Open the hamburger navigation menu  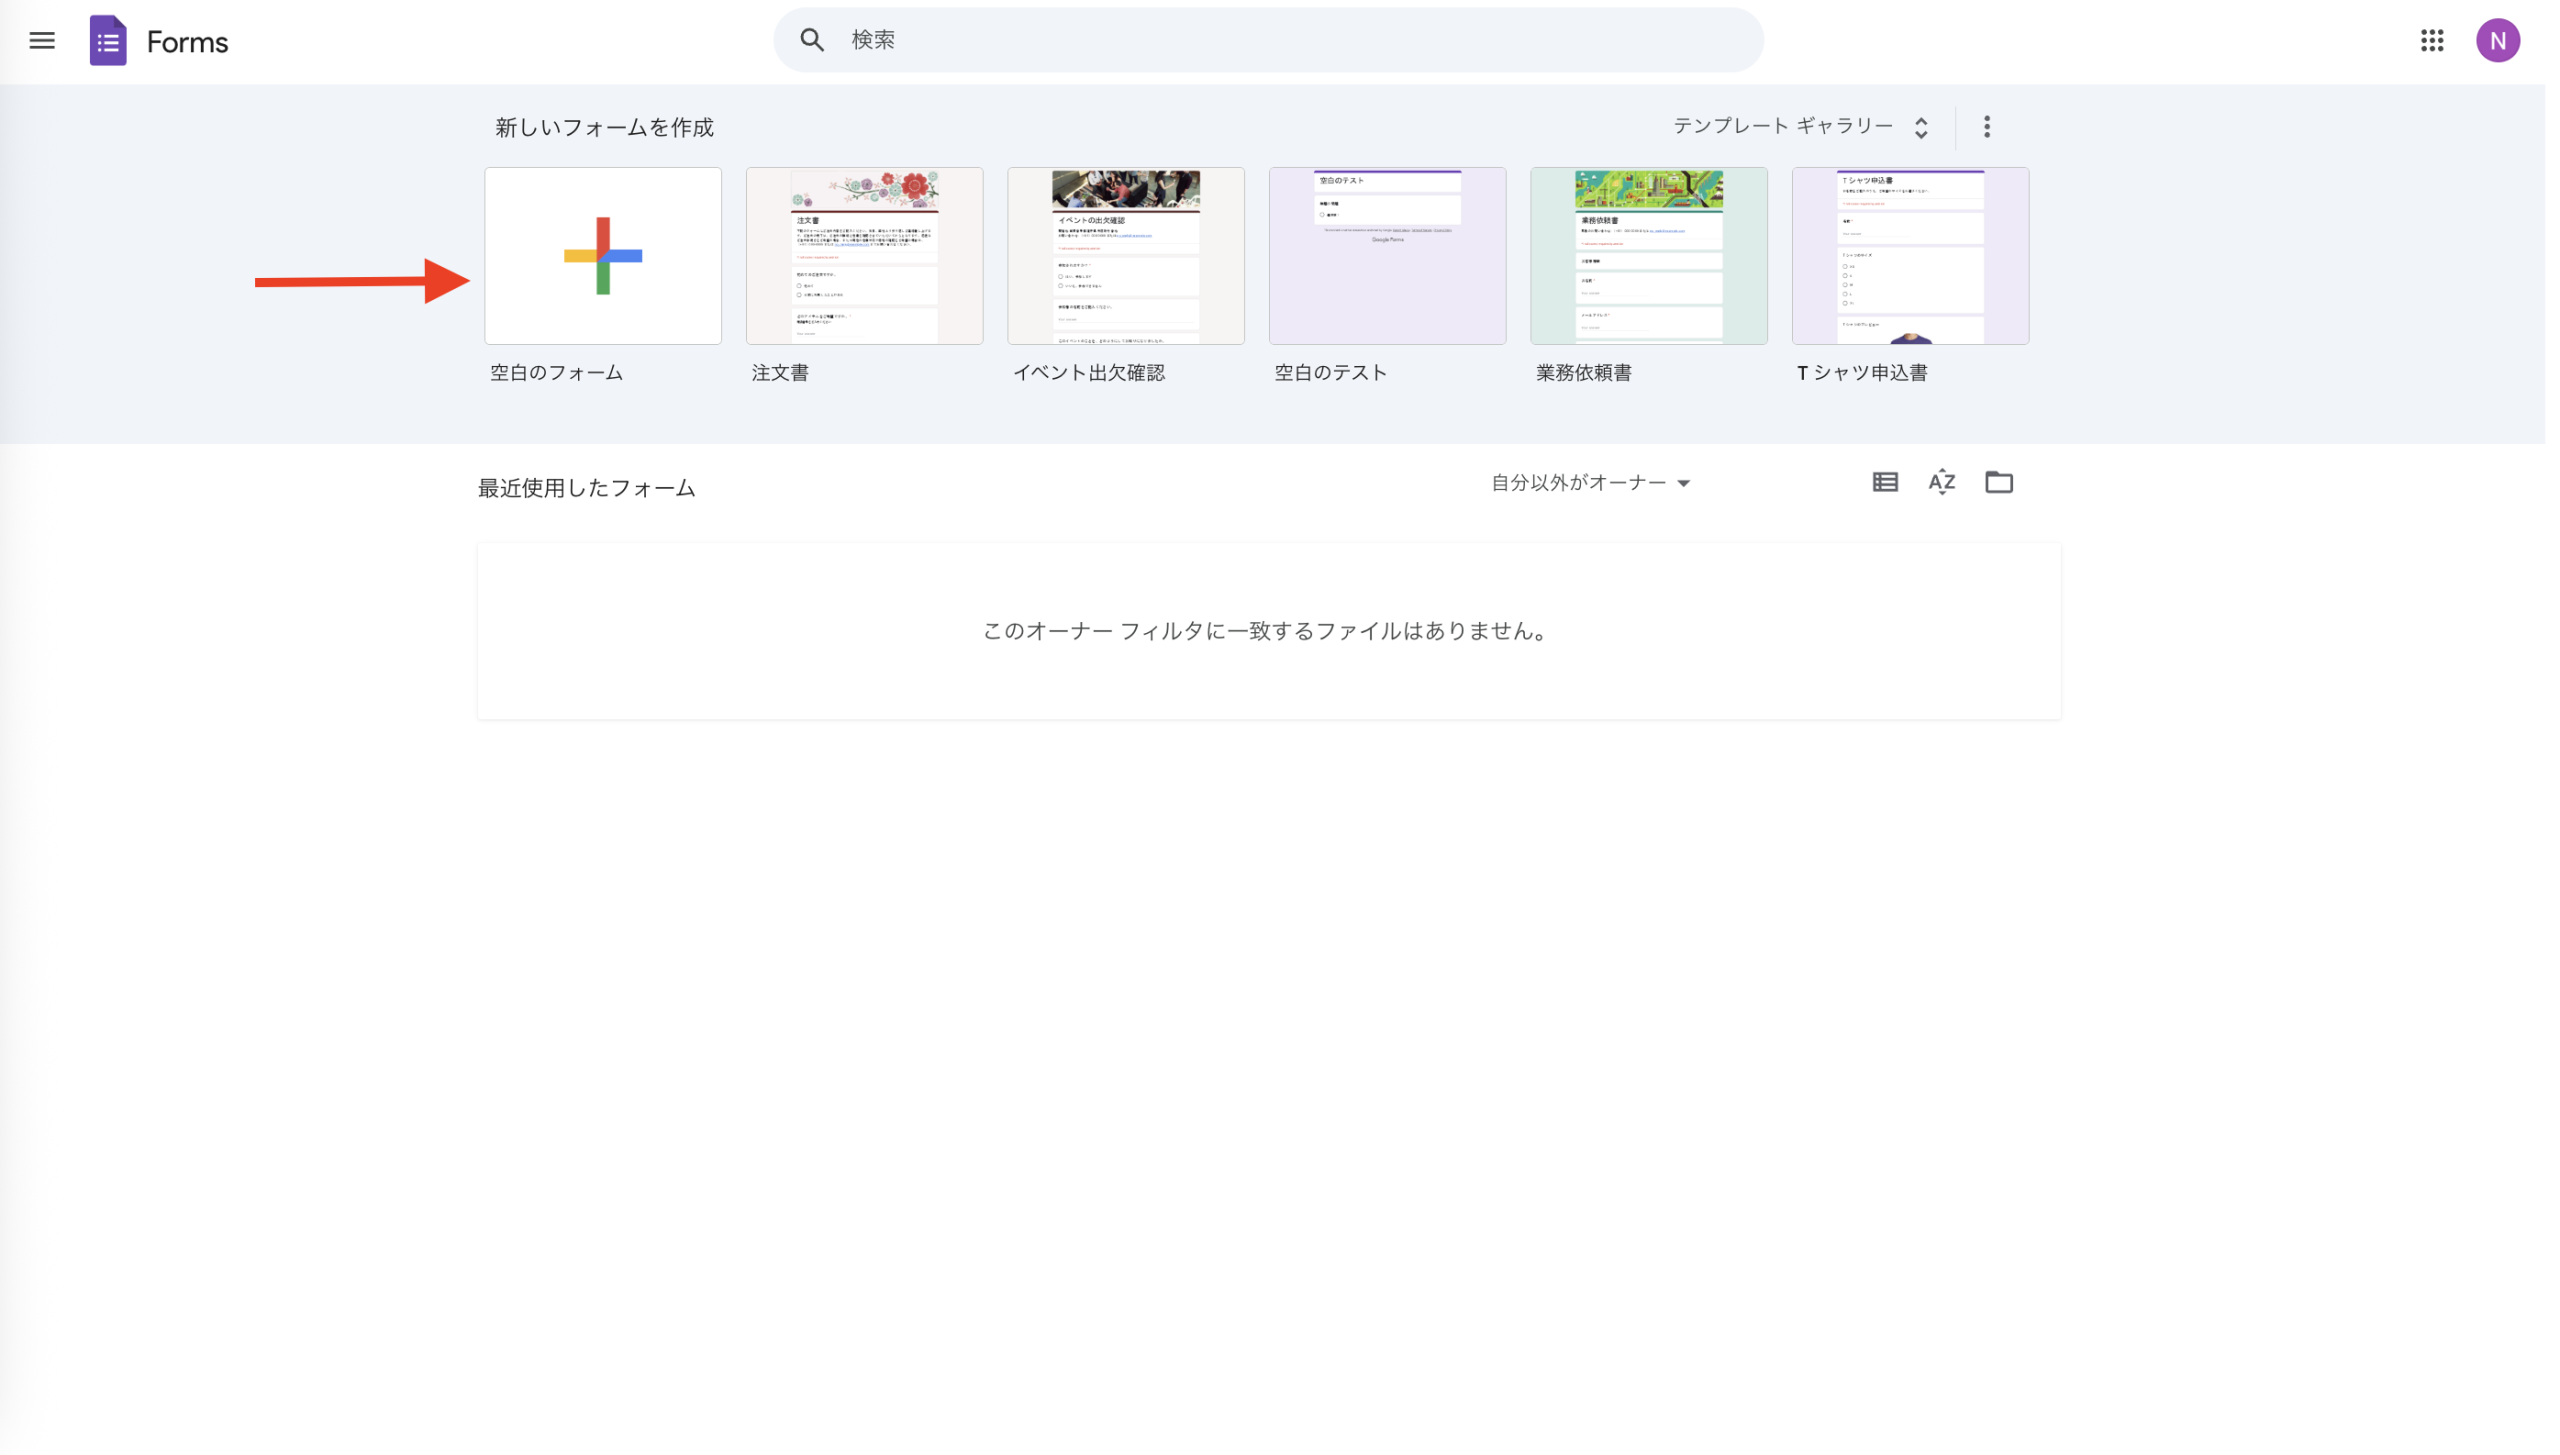click(x=42, y=40)
